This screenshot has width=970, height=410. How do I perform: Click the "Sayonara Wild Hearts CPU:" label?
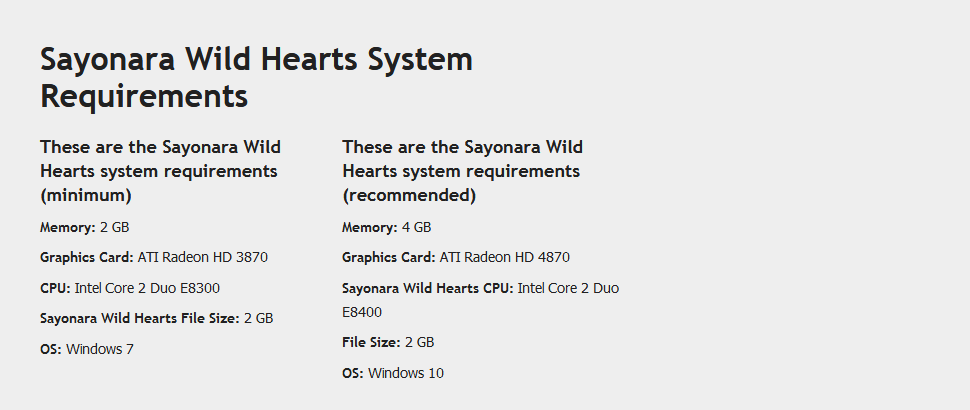(428, 288)
